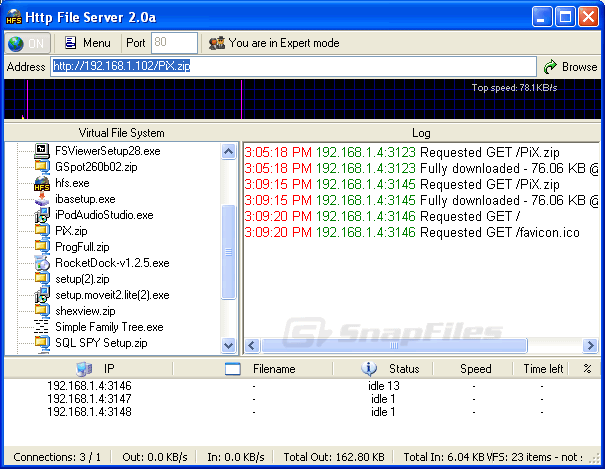Open the Menu button
The height and width of the screenshot is (469, 605).
[x=87, y=43]
